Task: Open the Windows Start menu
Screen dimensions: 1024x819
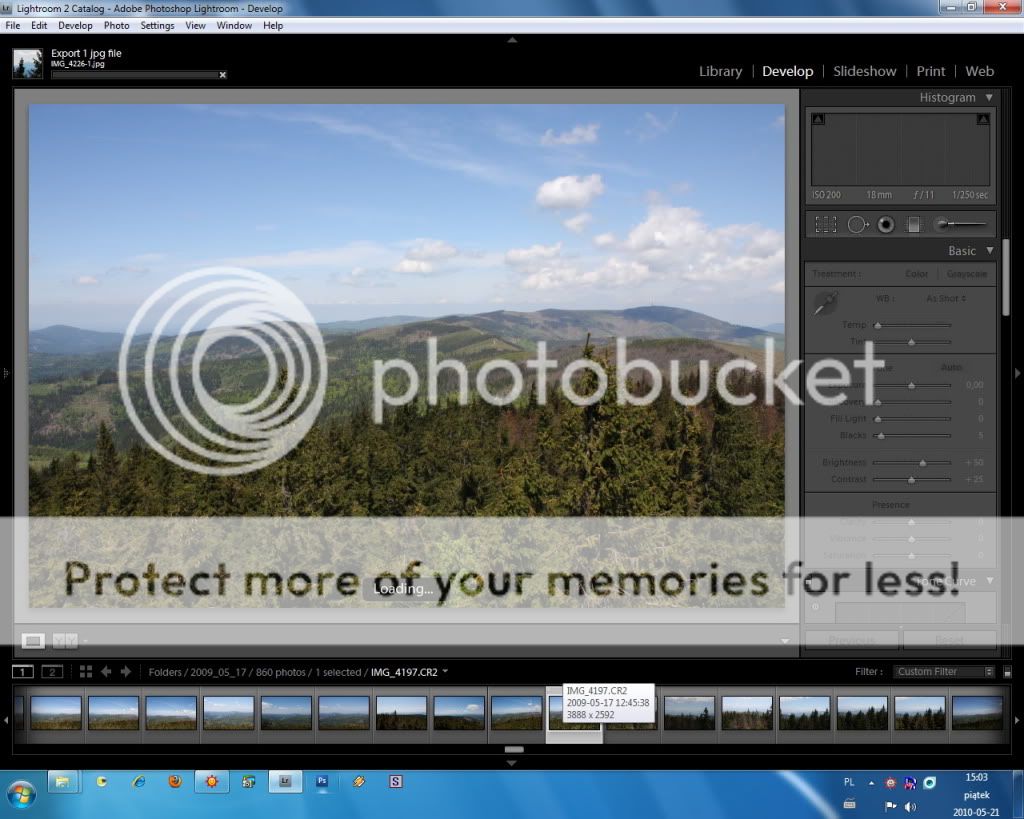Action: pos(22,794)
